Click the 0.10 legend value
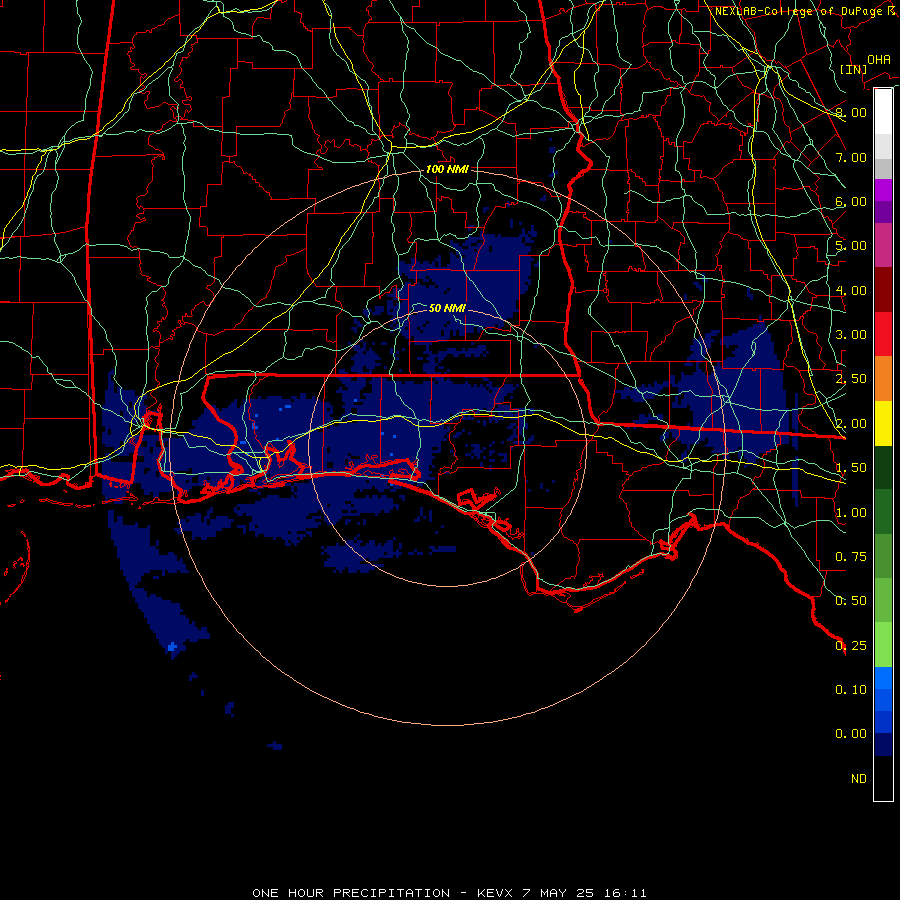 (851, 690)
